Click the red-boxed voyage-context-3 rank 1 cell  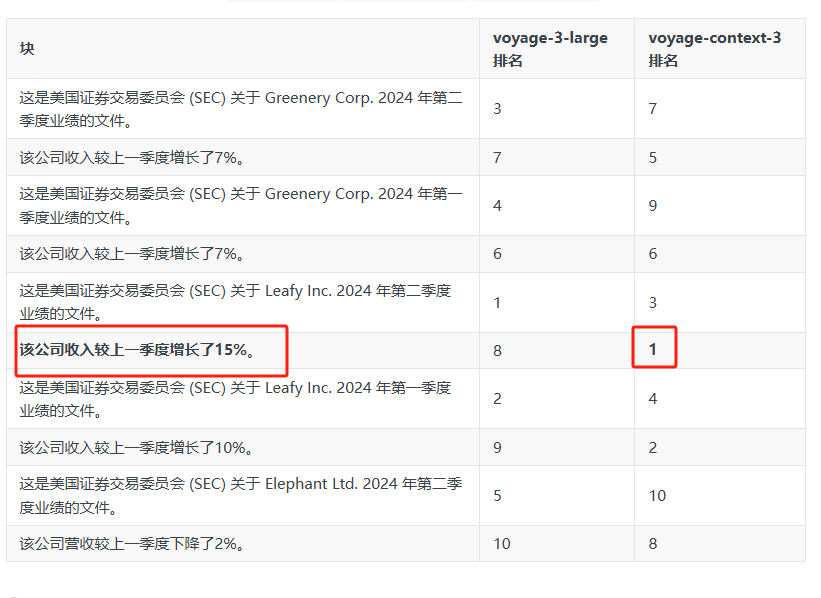(x=654, y=349)
